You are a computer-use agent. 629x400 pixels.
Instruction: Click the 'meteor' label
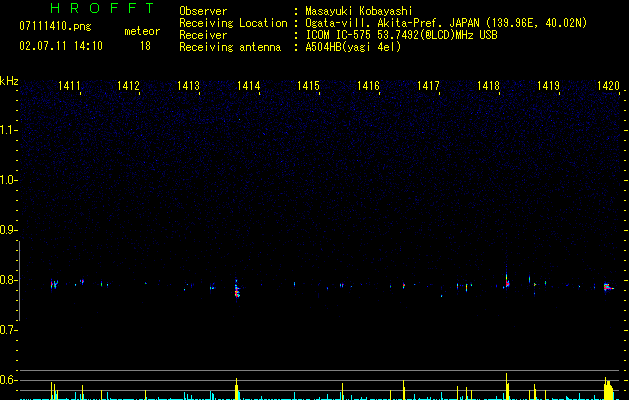[142, 31]
